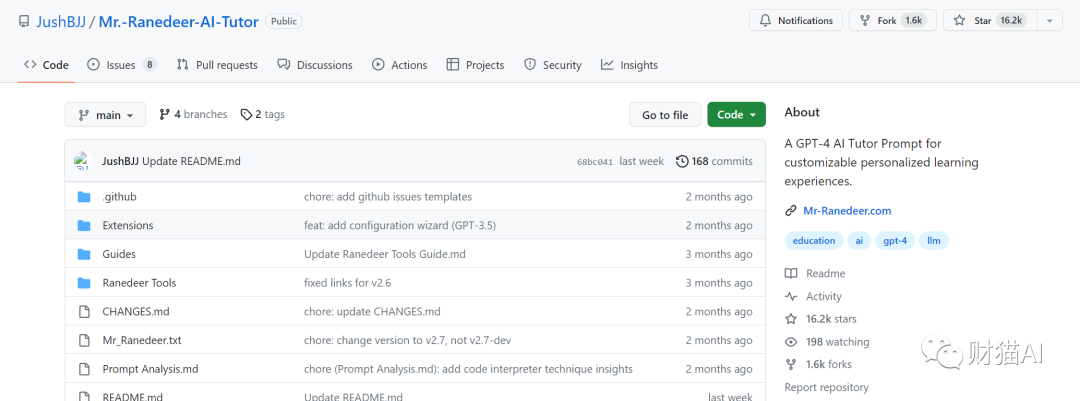This screenshot has width=1080, height=401.
Task: Switch to the Issues tab
Action: click(122, 65)
